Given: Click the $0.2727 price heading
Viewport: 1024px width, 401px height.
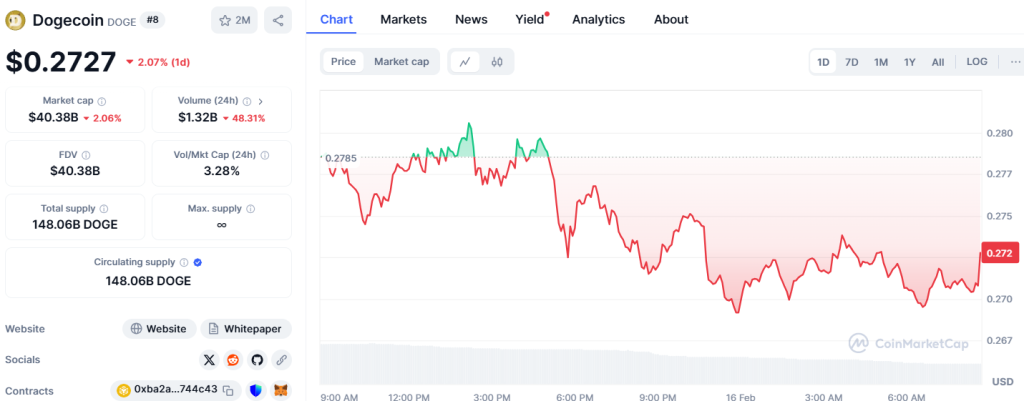Looking at the screenshot, I should tap(61, 61).
